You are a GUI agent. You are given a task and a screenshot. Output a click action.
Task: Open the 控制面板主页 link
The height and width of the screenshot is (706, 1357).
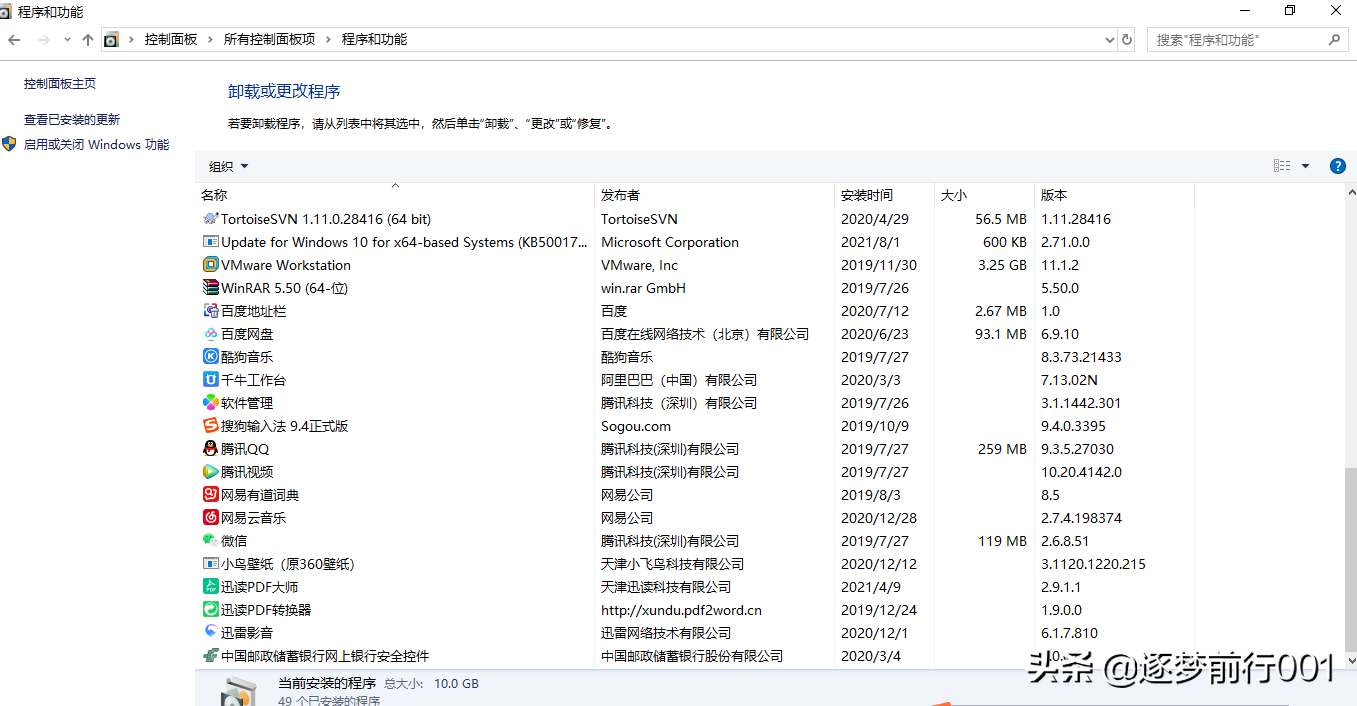click(x=60, y=84)
